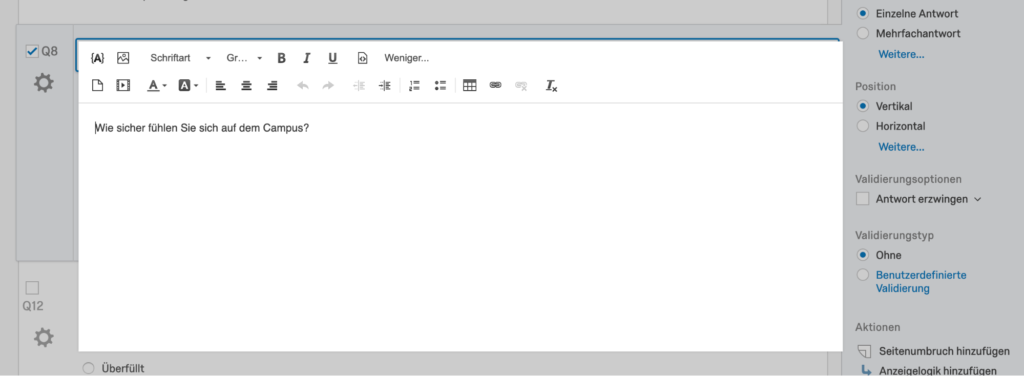Screen dimensions: 1024x376
Task: Select Mehrfachantwort
Action: [863, 33]
